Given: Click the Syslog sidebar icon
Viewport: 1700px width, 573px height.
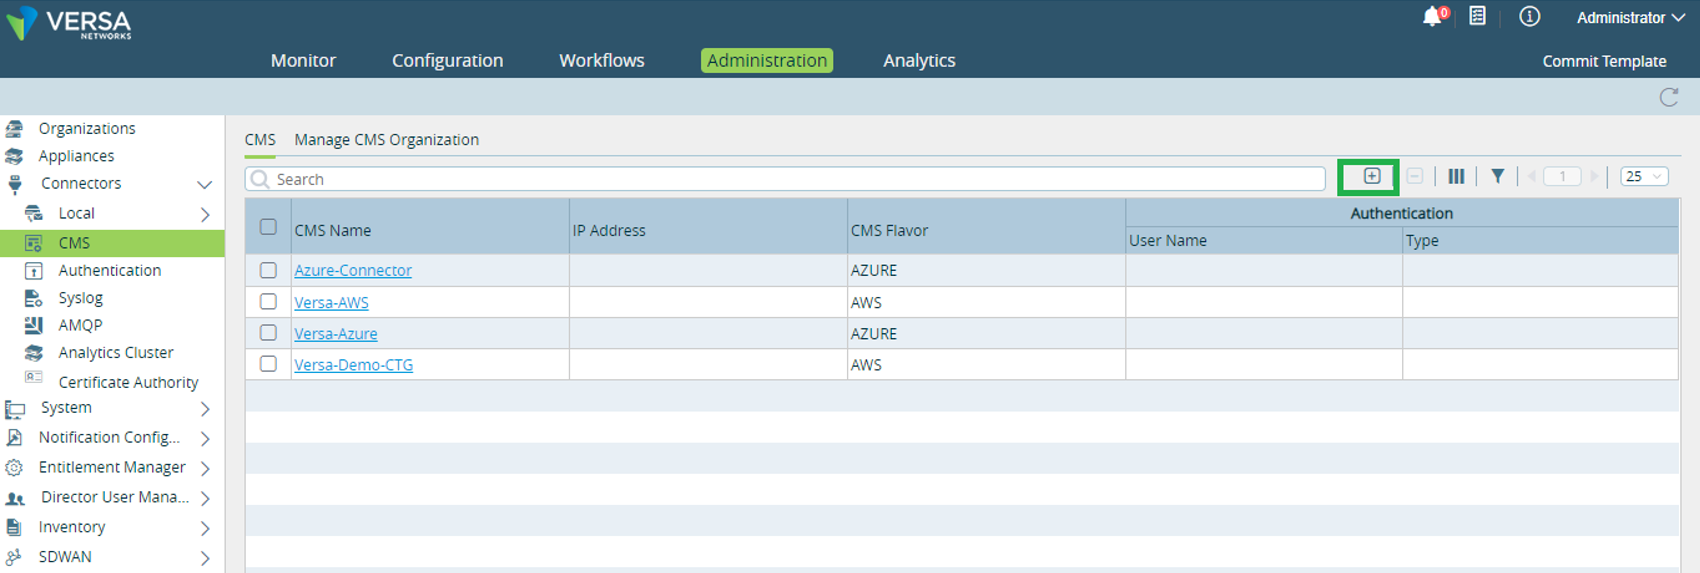Looking at the screenshot, I should point(33,298).
